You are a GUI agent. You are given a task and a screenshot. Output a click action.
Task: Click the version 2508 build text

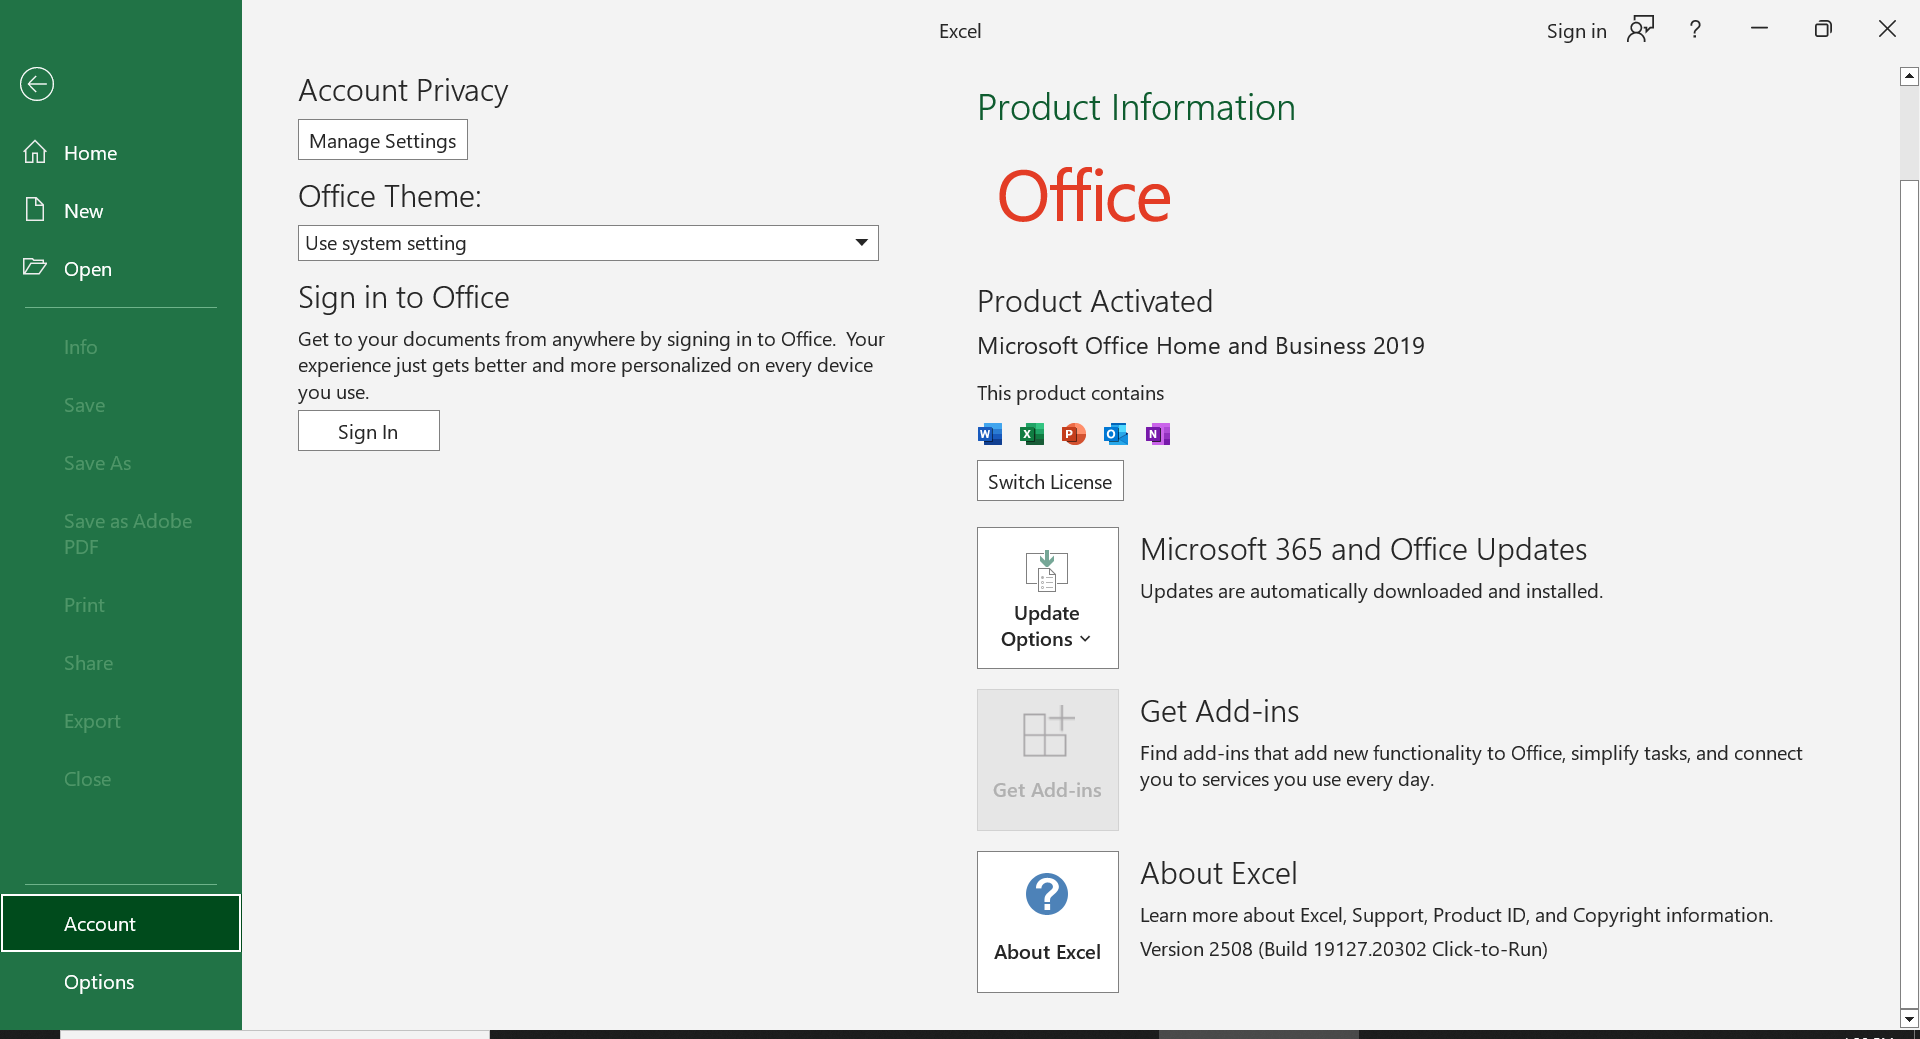[x=1344, y=949]
